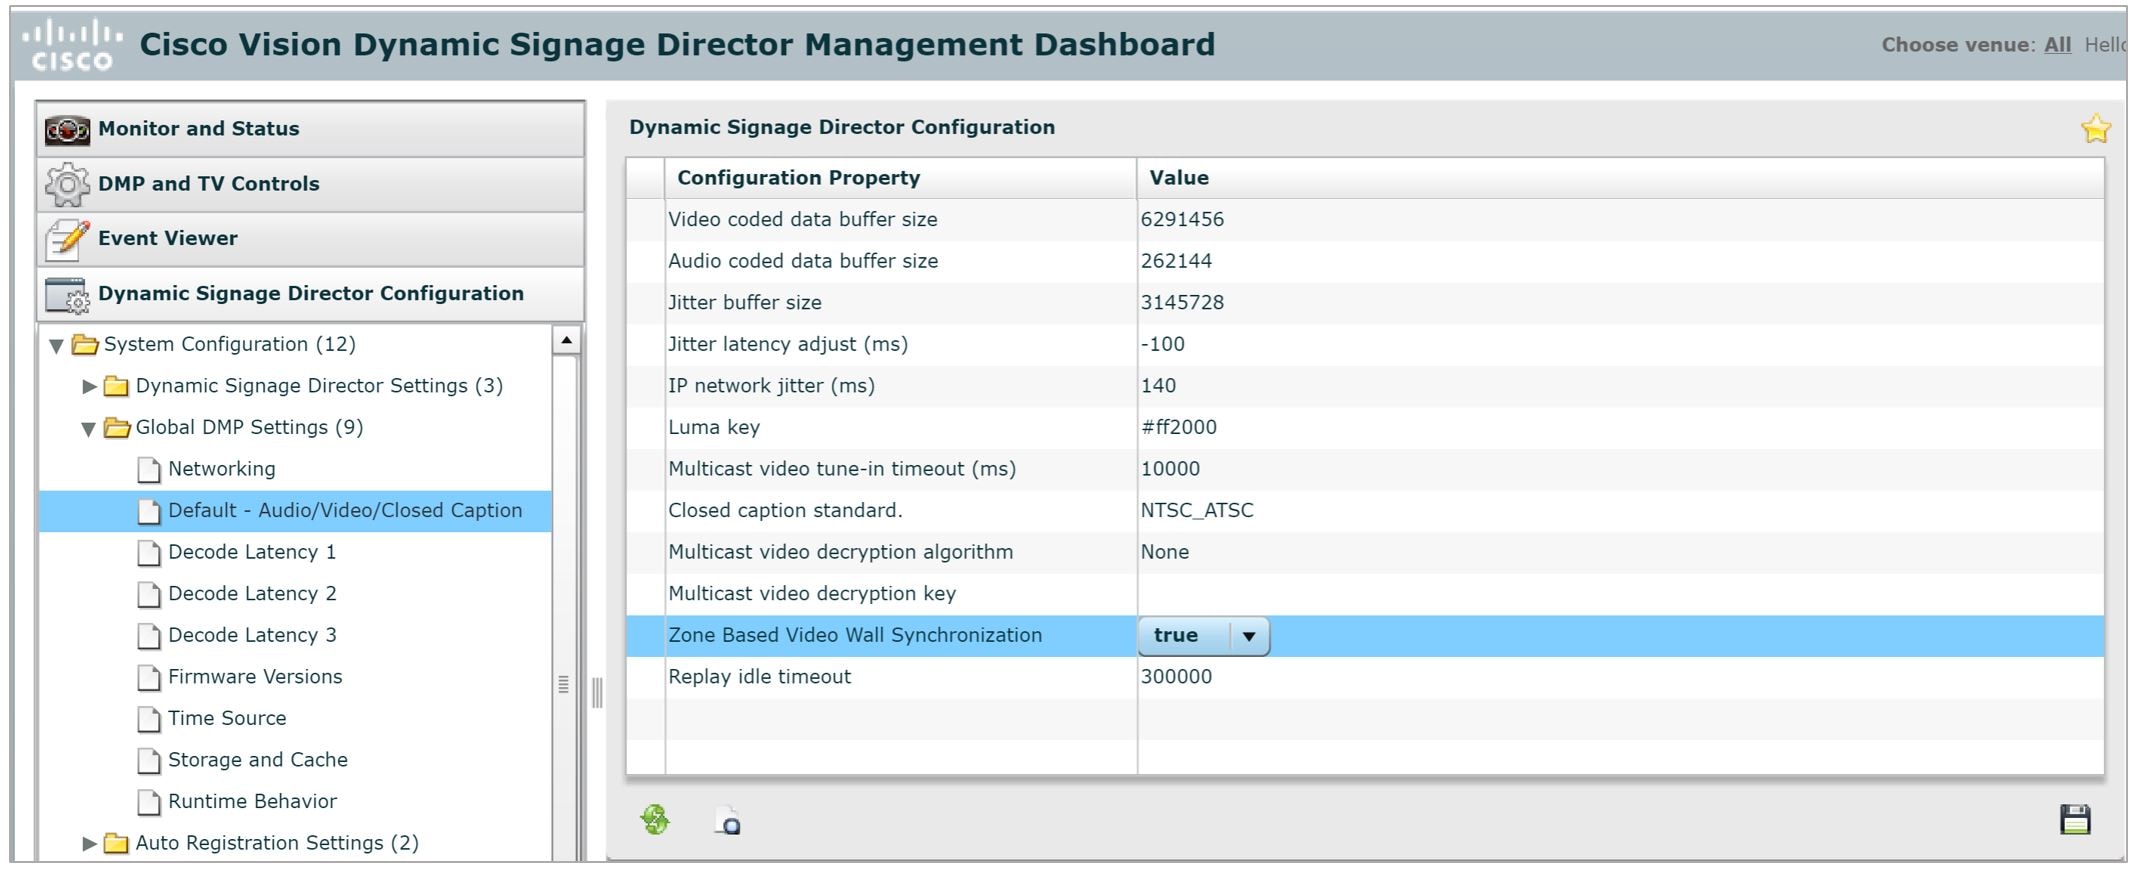Click the Time Source page icon
The image size is (2137, 871).
tap(149, 719)
